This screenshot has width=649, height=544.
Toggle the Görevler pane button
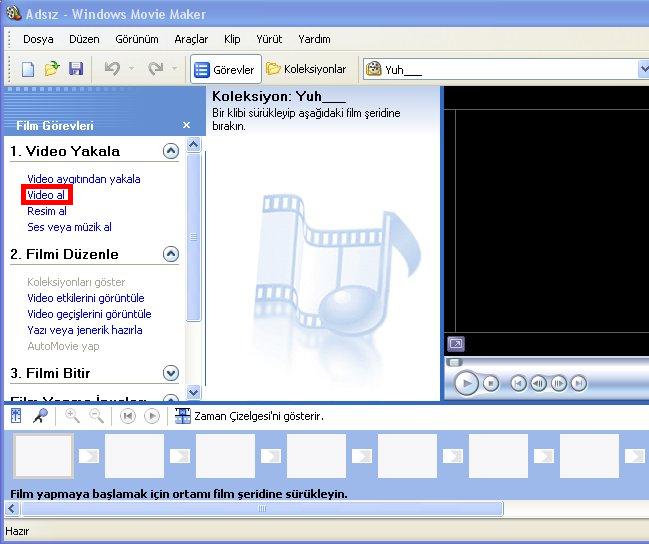[x=225, y=69]
